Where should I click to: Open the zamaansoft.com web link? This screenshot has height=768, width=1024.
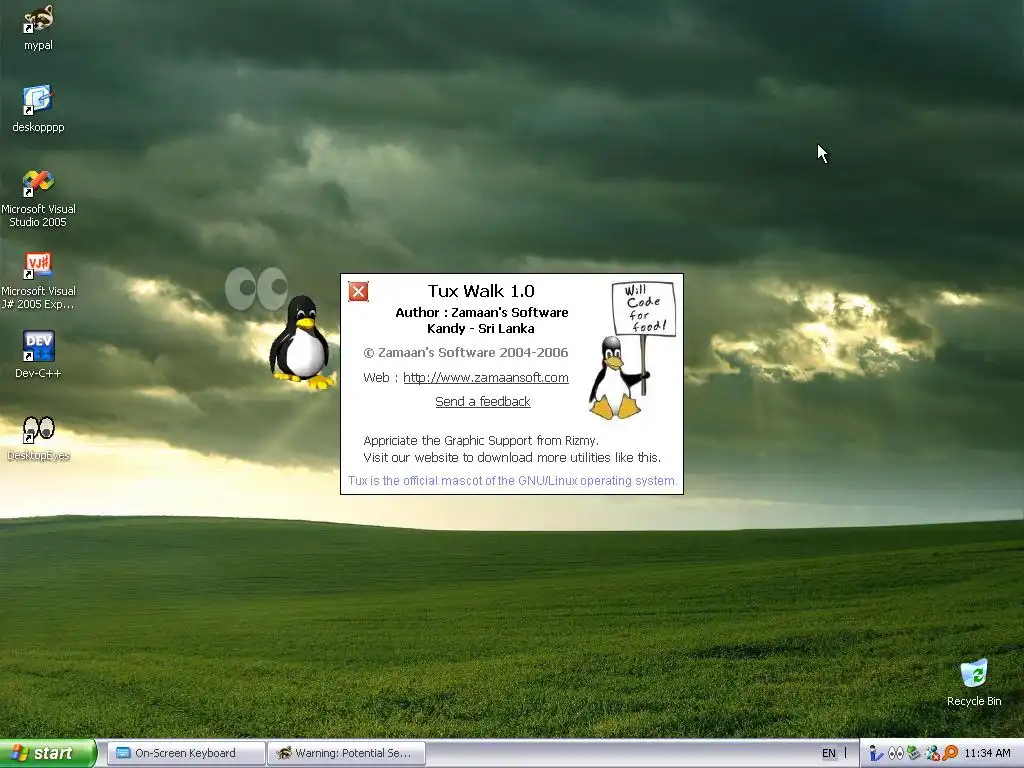click(x=485, y=377)
